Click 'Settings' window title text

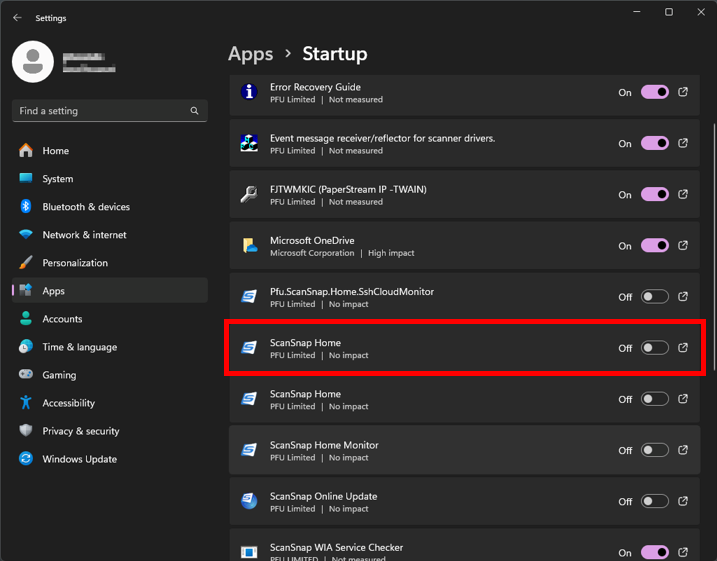(x=51, y=18)
